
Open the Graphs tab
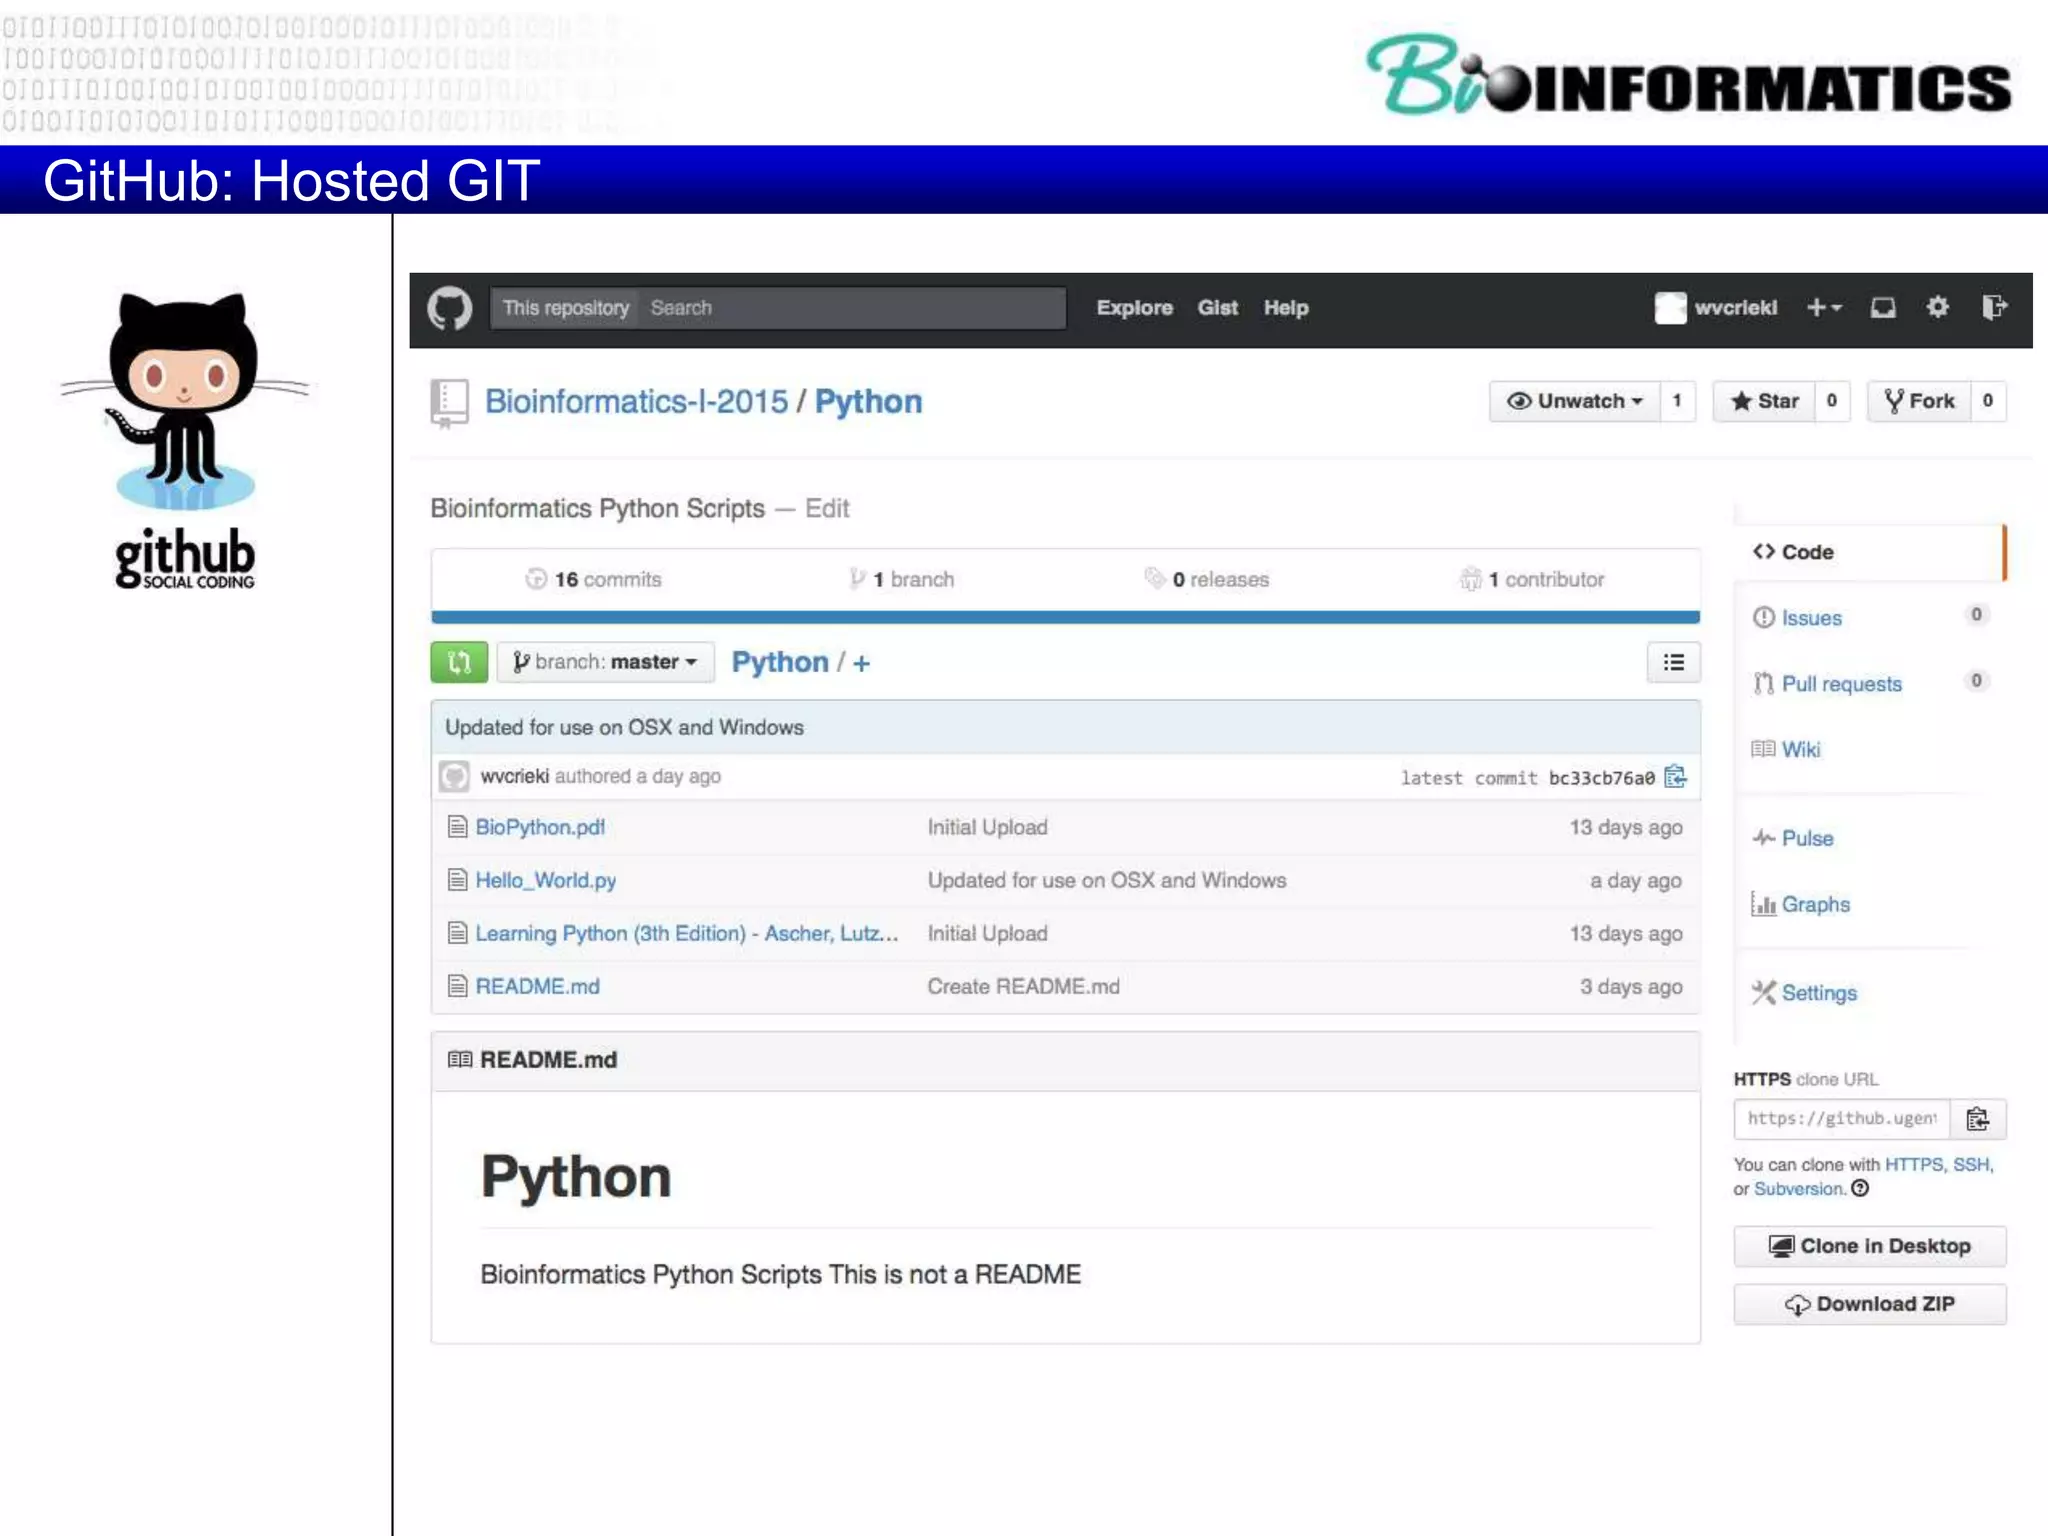pyautogui.click(x=1800, y=905)
